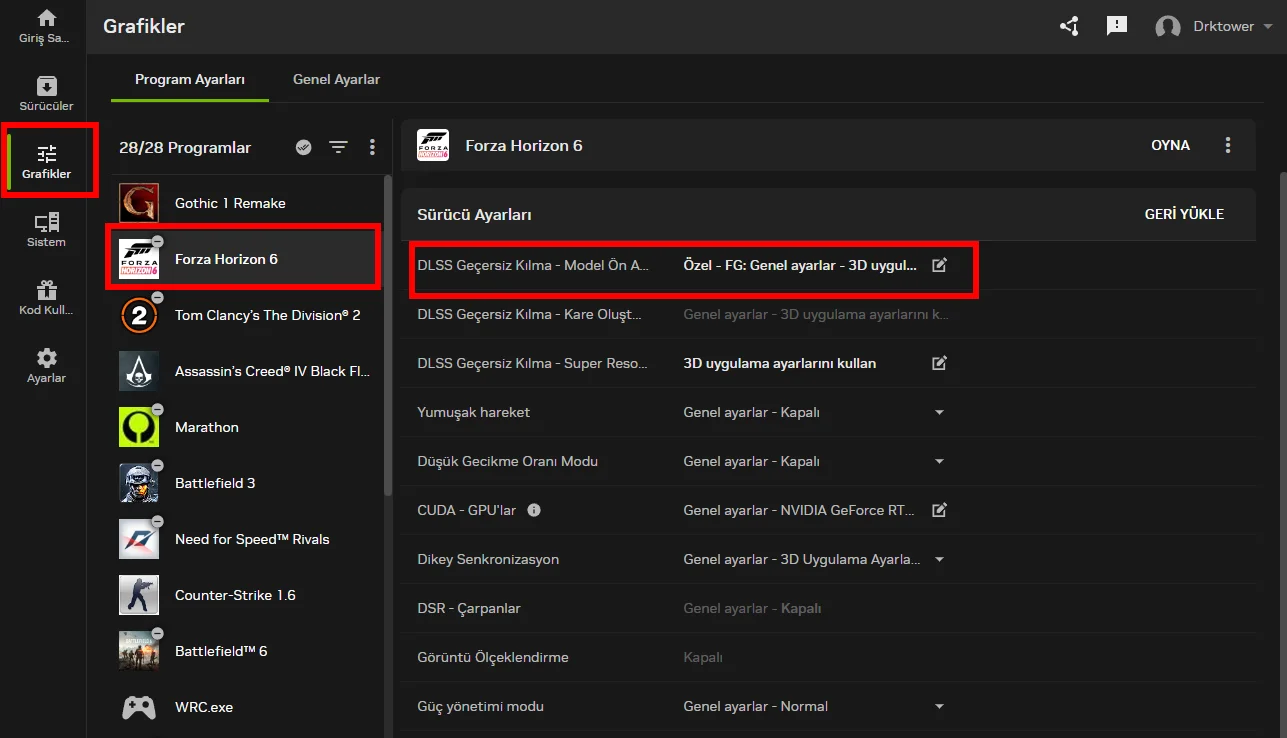The width and height of the screenshot is (1287, 738).
Task: Edit the CUDA - GPU'lar setting
Action: pyautogui.click(x=939, y=510)
